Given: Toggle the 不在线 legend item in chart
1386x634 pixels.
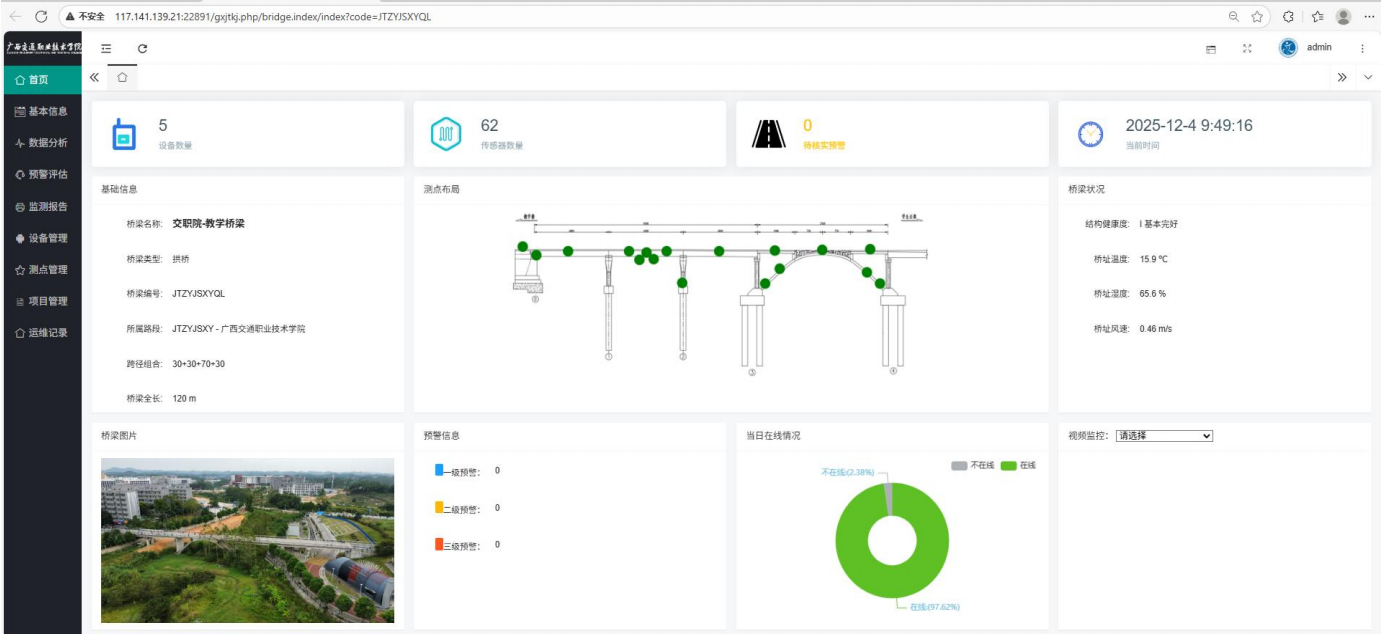Looking at the screenshot, I should 973,466.
